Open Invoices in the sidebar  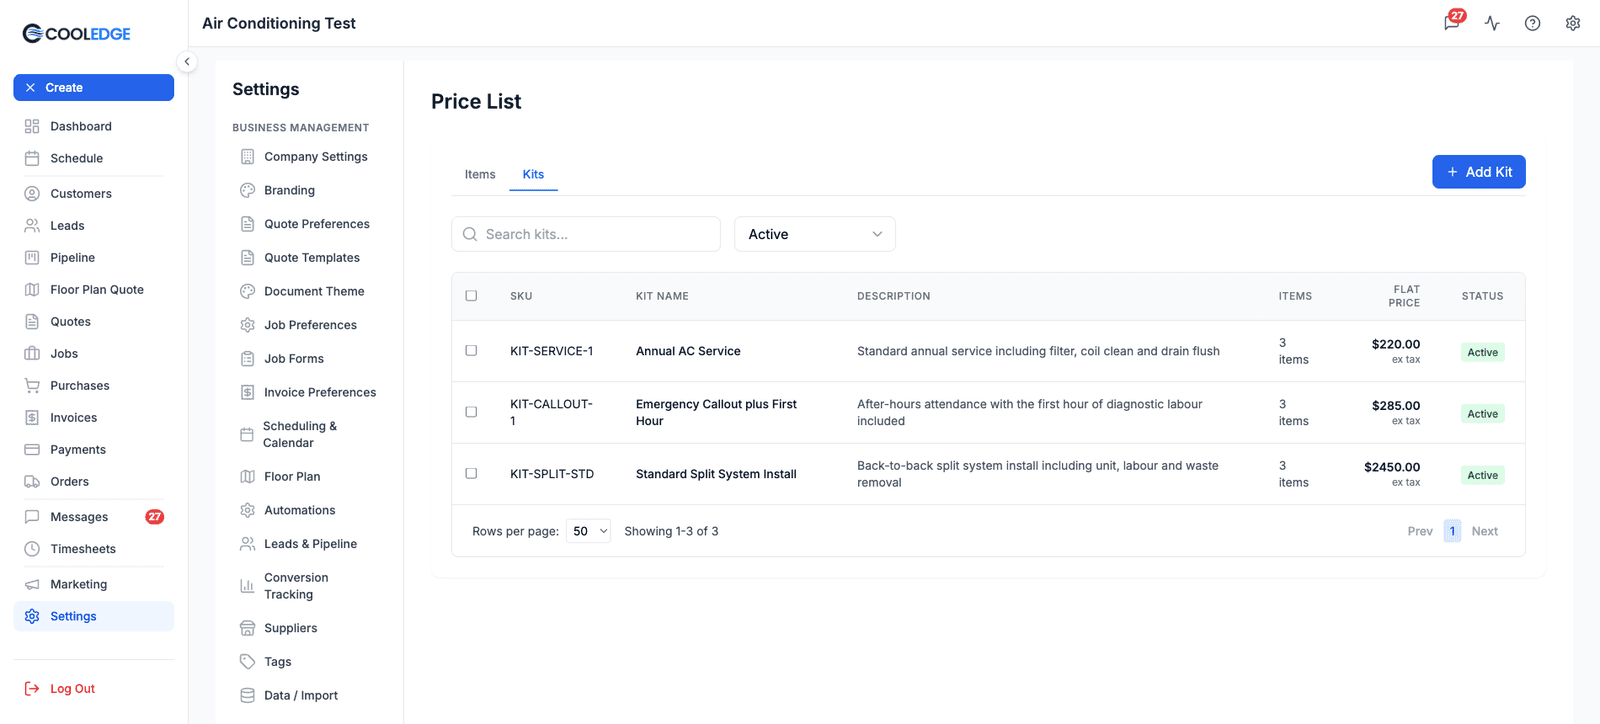point(94,417)
